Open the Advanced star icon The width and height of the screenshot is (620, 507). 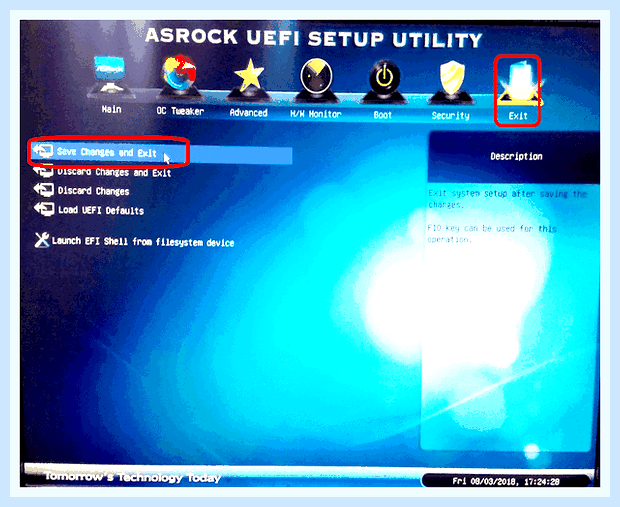click(x=248, y=78)
